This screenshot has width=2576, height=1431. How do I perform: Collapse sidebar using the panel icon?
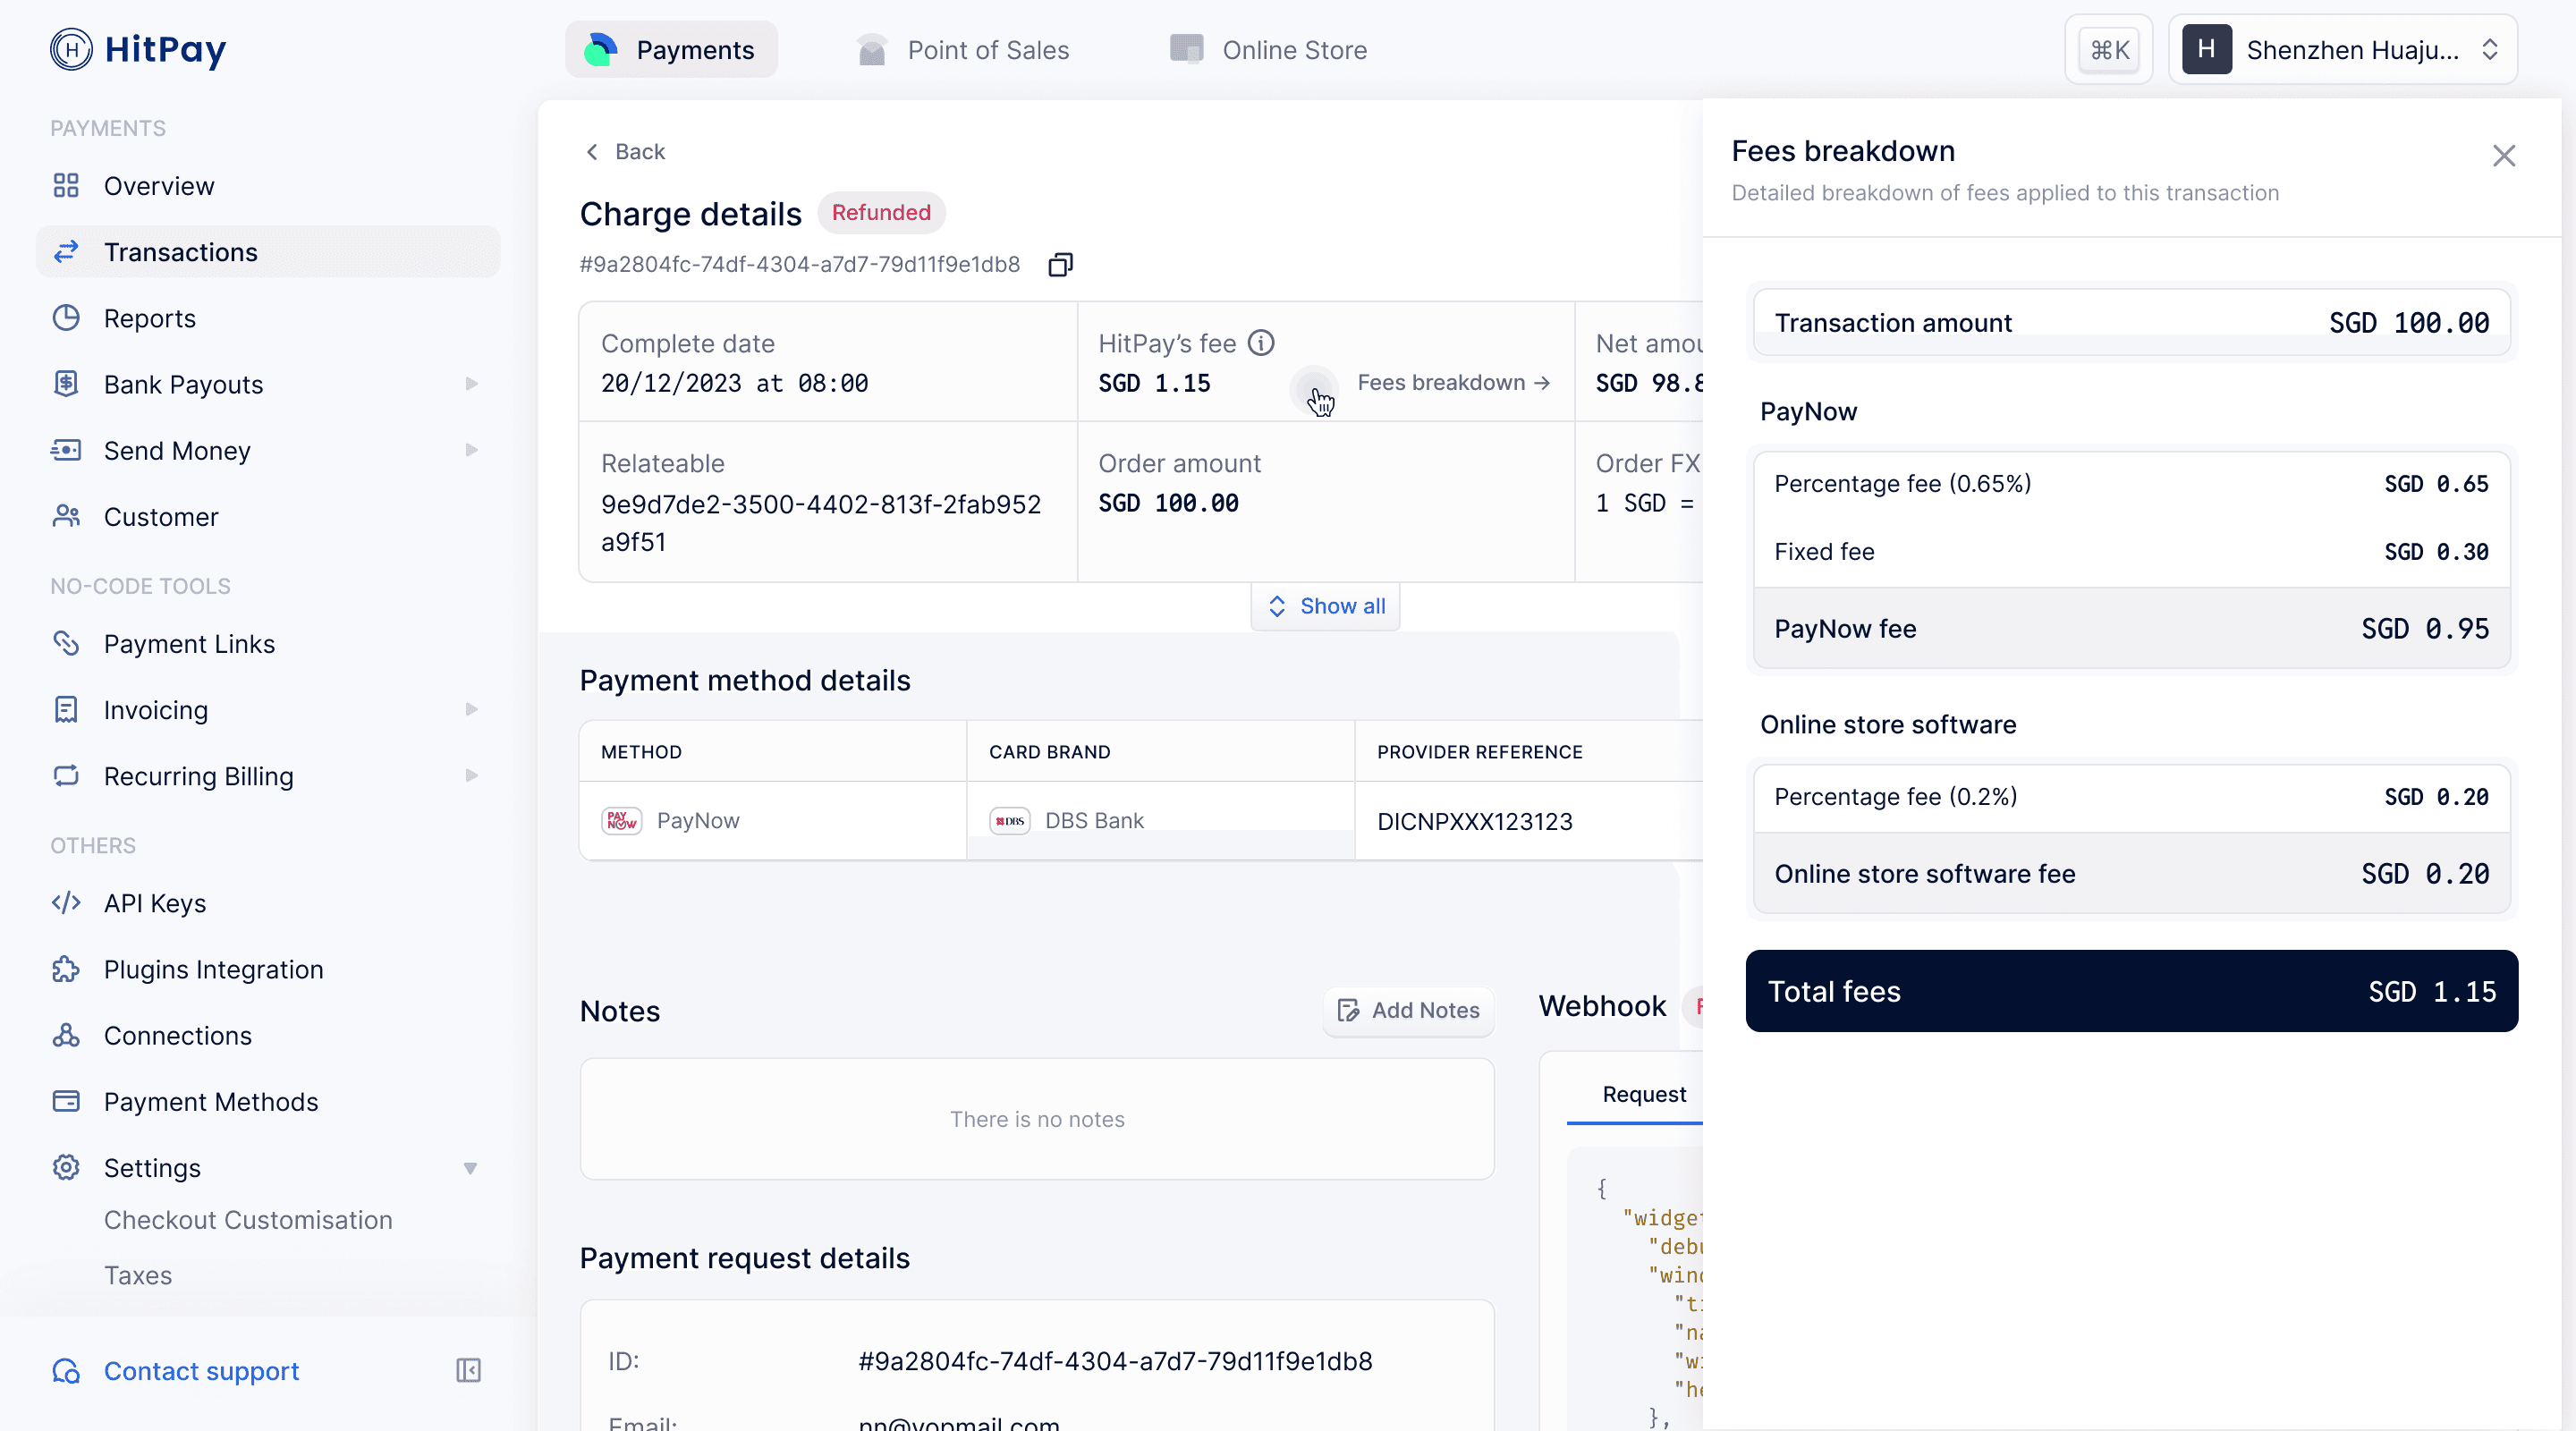[x=468, y=1370]
